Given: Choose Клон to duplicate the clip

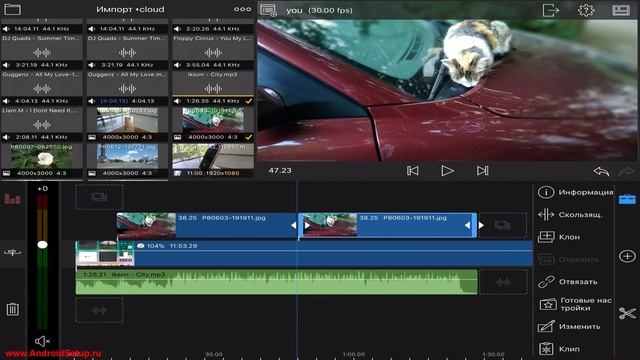Looking at the screenshot, I should click(559, 237).
